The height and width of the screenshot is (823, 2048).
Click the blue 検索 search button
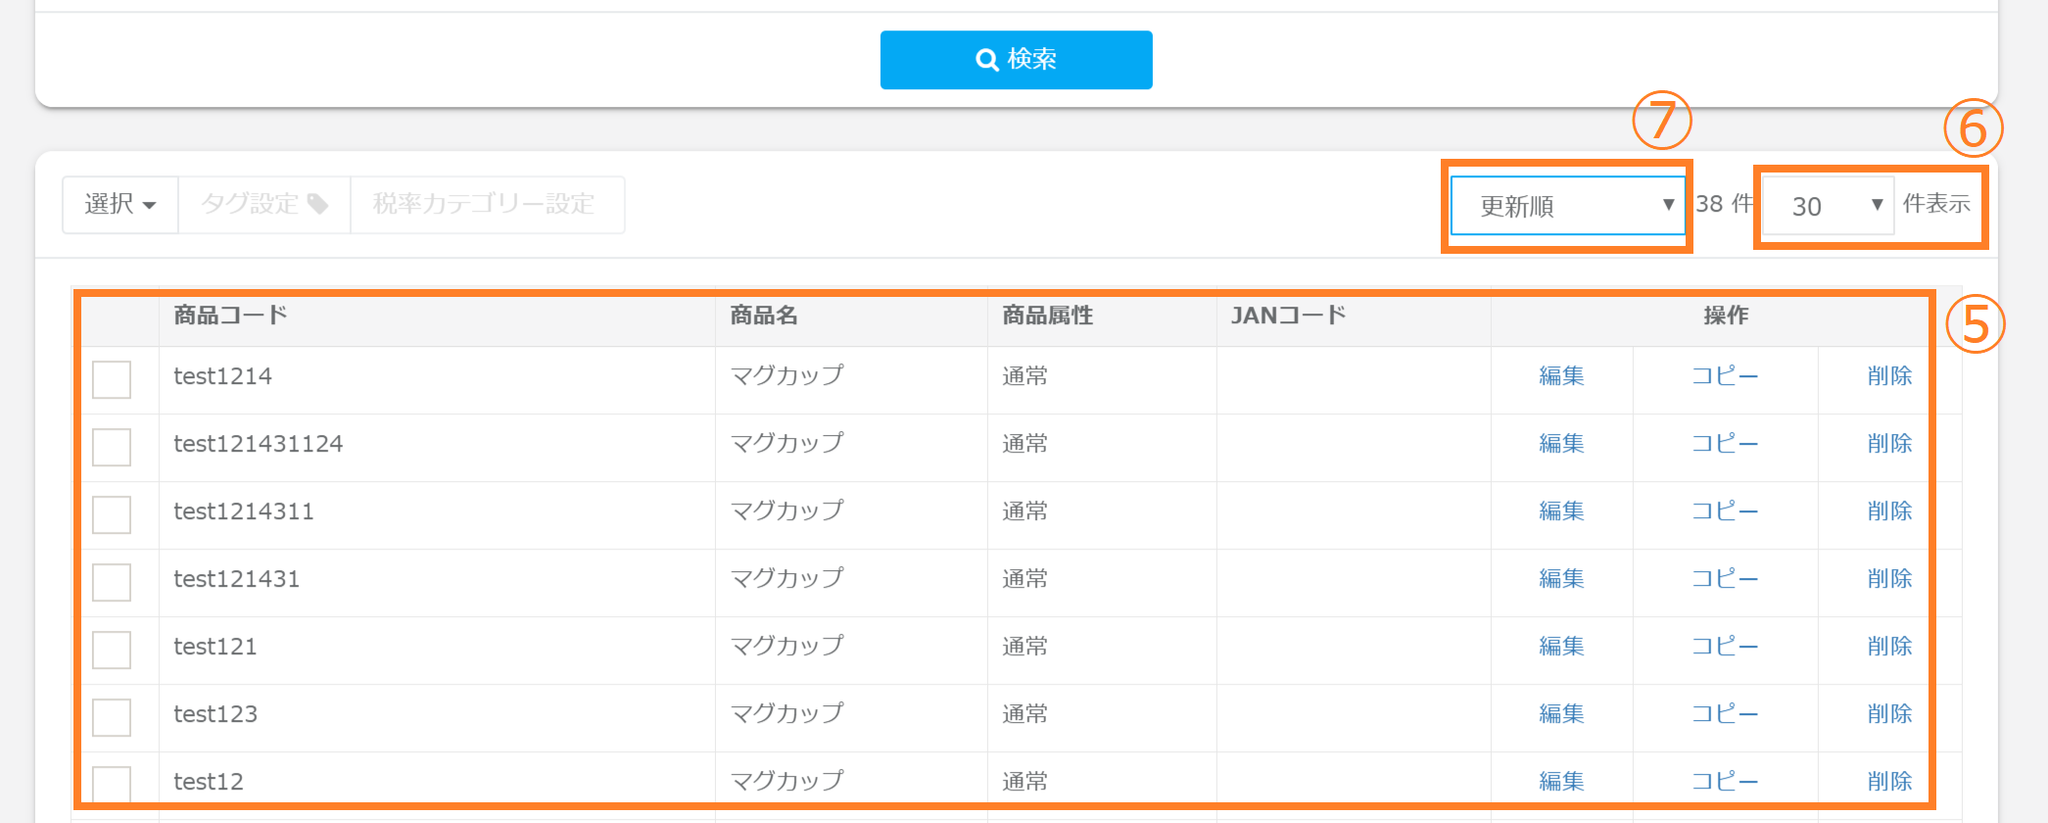(1016, 60)
